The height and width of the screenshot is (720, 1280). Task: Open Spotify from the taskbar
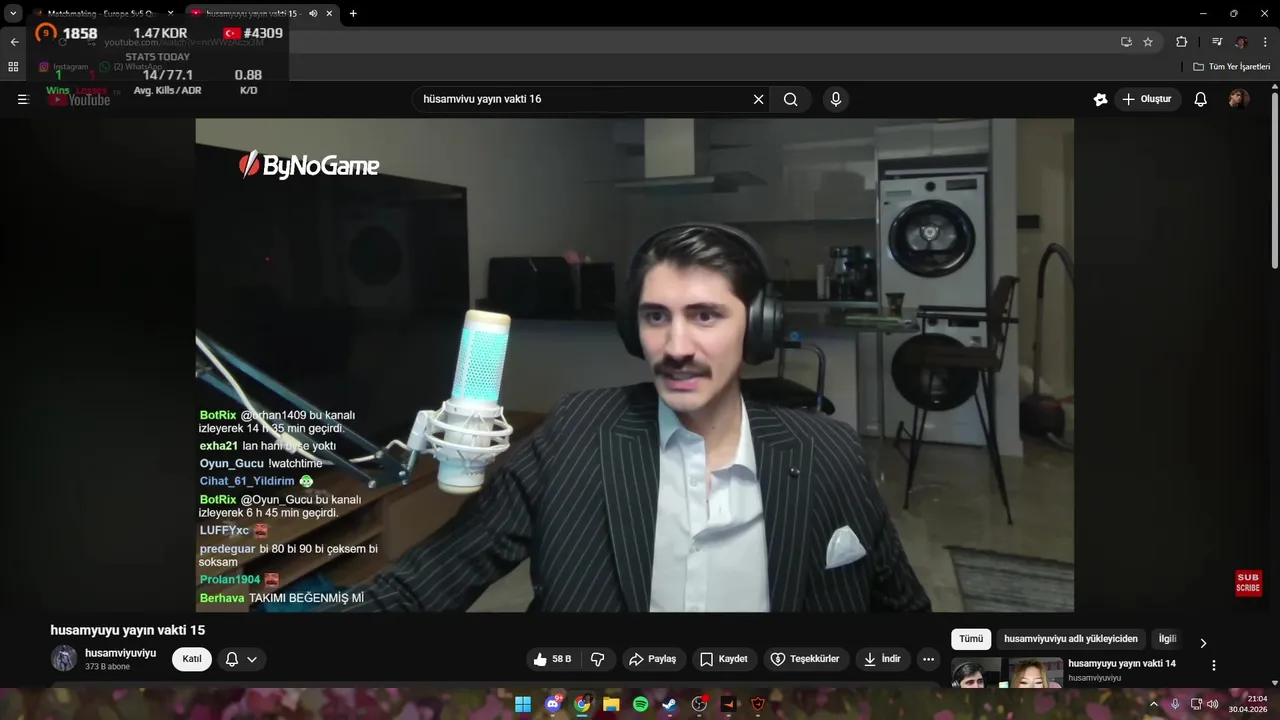coord(641,704)
